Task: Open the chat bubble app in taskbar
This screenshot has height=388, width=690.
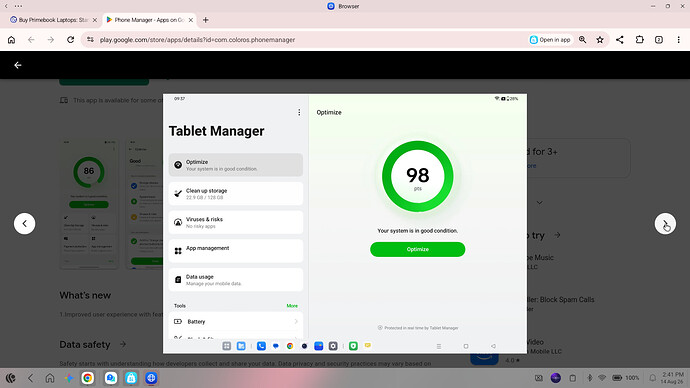Action: tap(110, 378)
